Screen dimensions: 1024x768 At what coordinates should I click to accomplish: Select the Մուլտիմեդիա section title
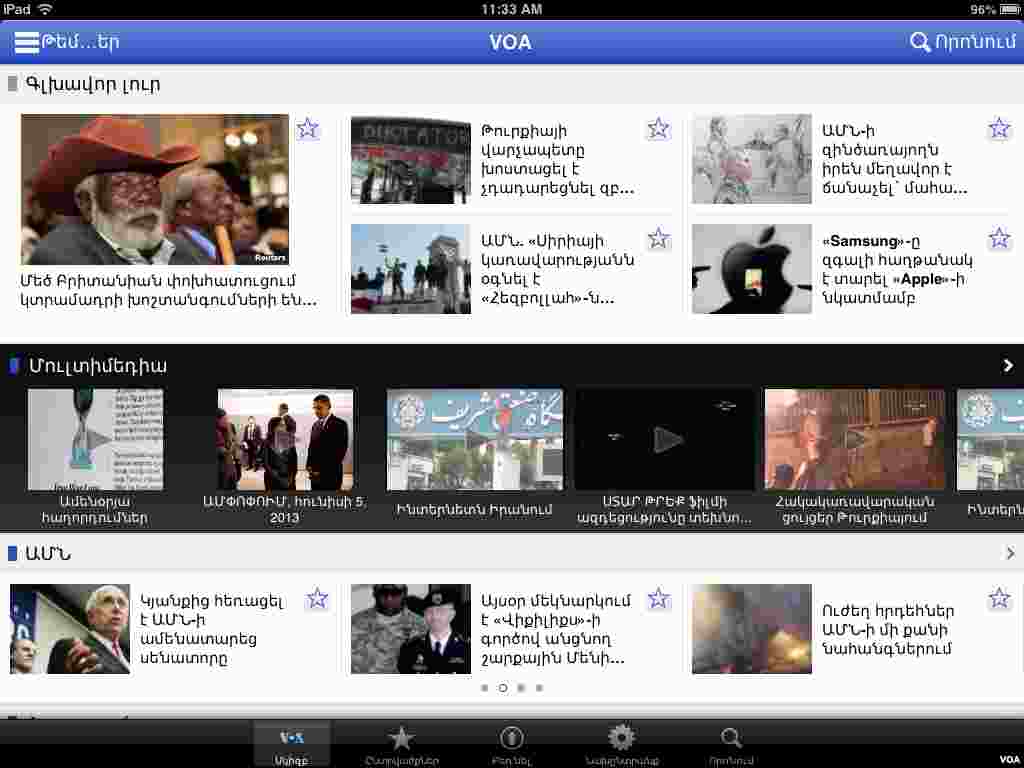pyautogui.click(x=97, y=366)
